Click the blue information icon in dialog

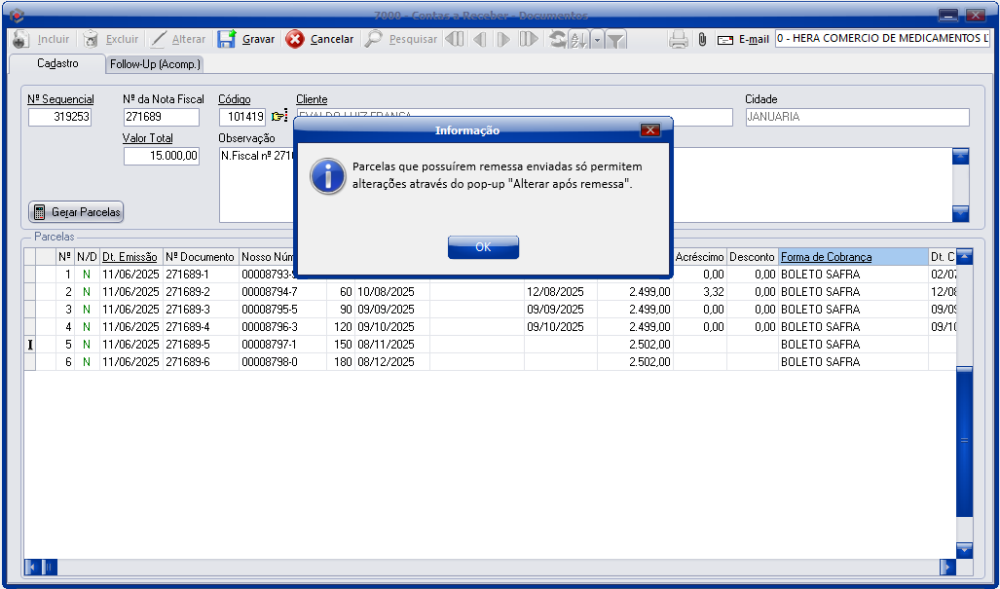(327, 176)
